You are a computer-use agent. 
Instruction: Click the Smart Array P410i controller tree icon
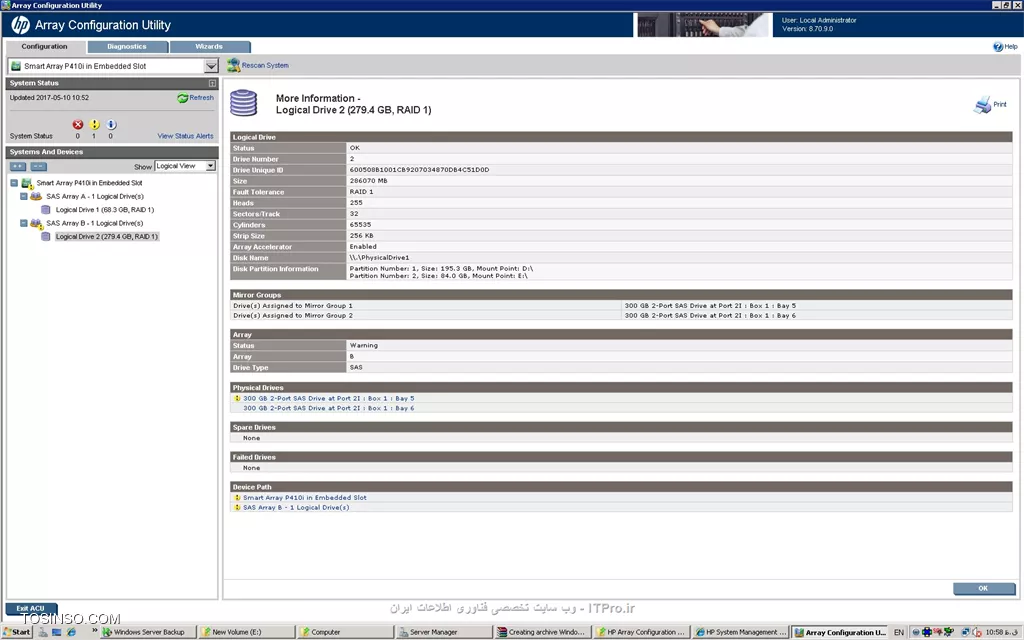point(27,184)
